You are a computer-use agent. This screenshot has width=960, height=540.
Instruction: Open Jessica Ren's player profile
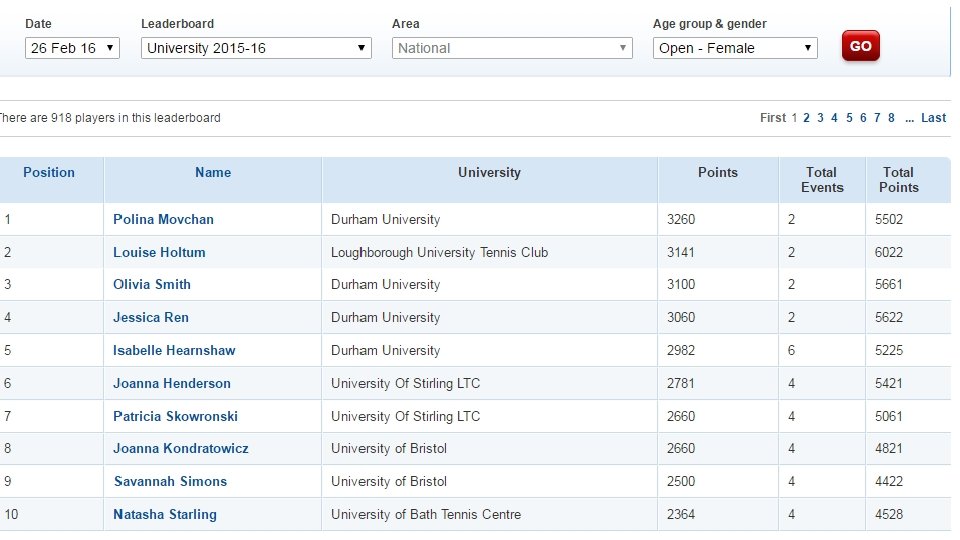point(151,318)
